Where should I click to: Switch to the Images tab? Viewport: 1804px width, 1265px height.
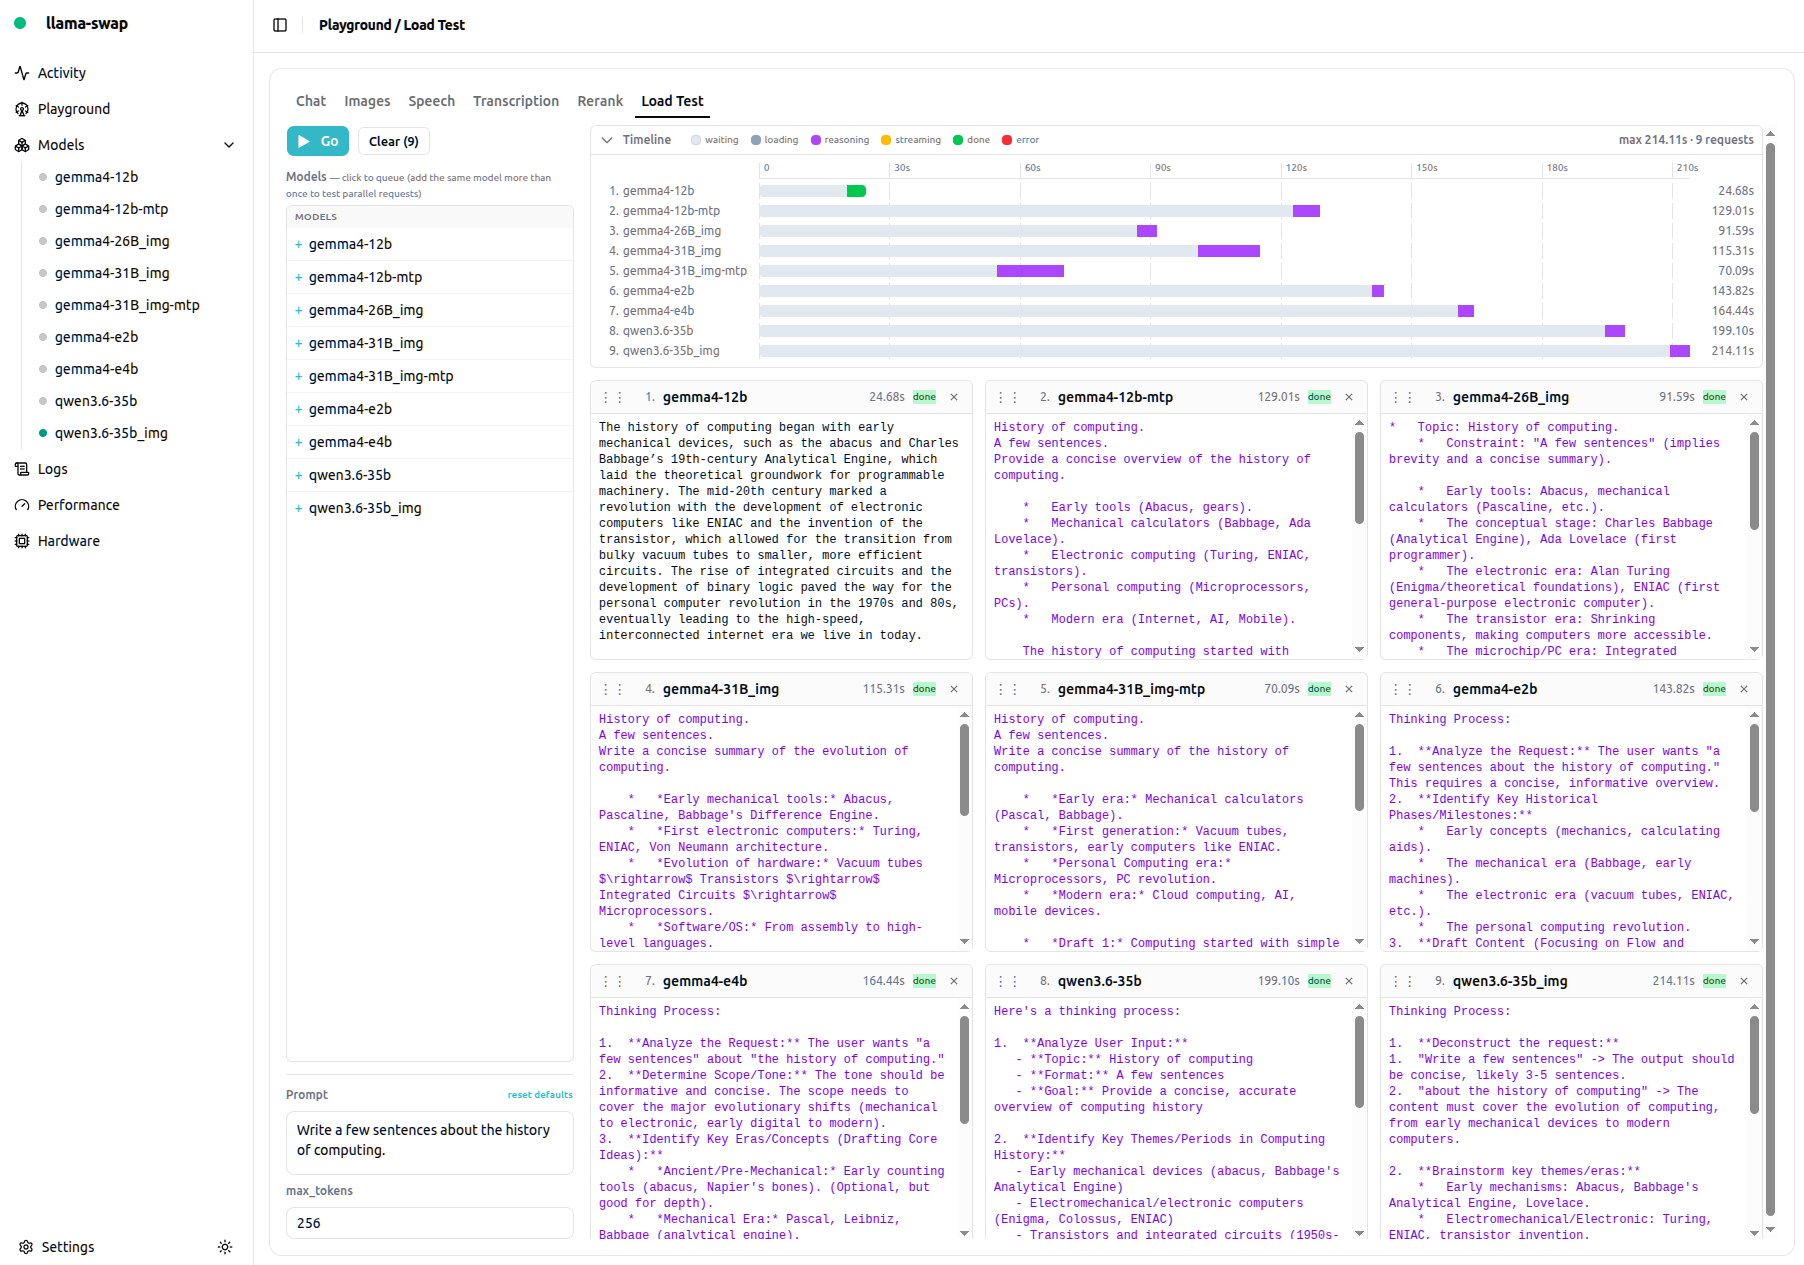(x=367, y=101)
